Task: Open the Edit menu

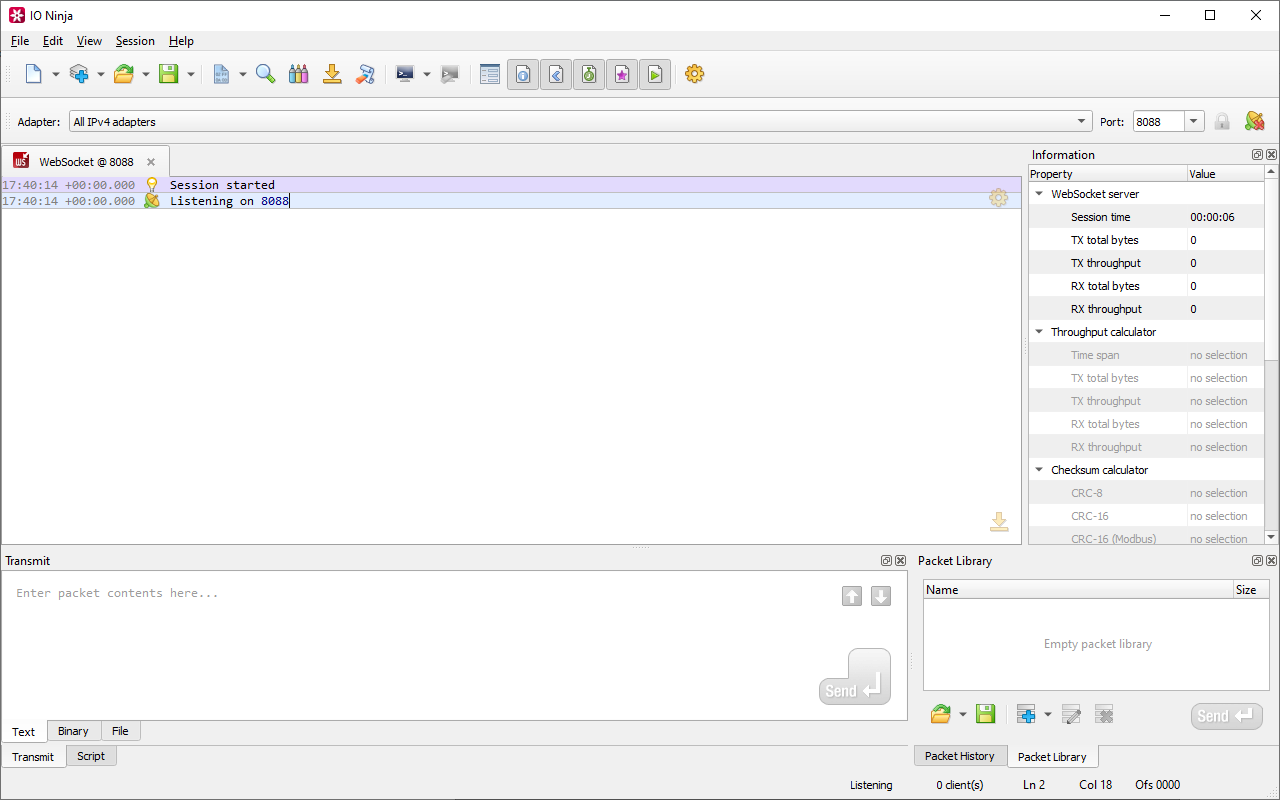Action: tap(53, 41)
